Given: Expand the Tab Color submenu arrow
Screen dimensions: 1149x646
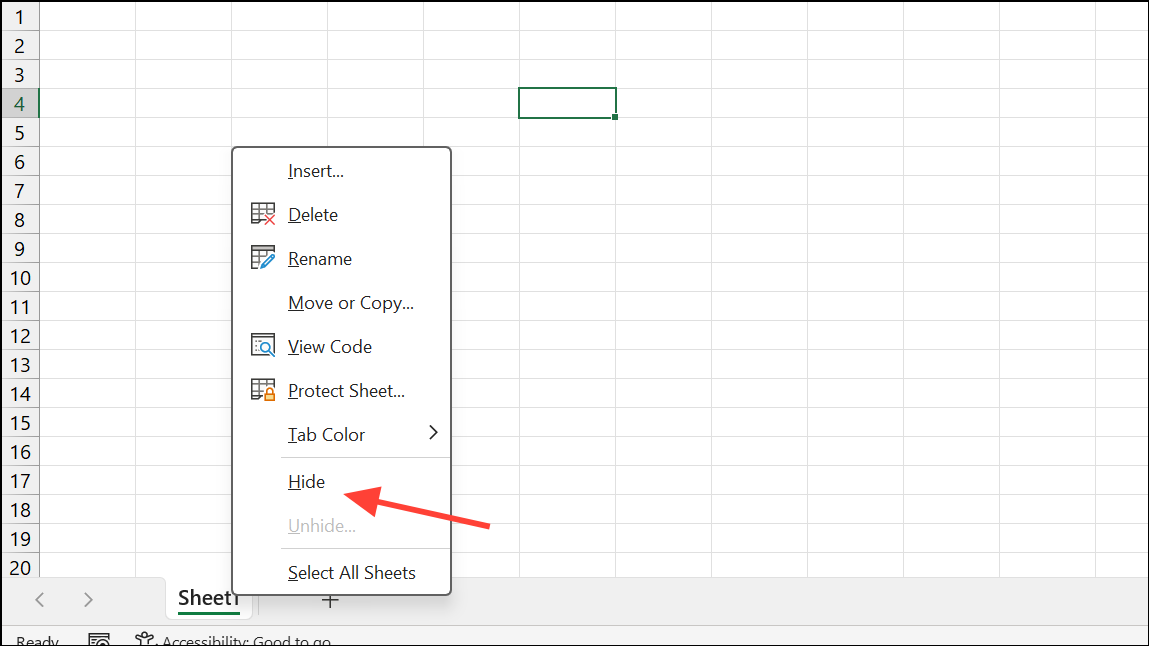Looking at the screenshot, I should [x=433, y=433].
